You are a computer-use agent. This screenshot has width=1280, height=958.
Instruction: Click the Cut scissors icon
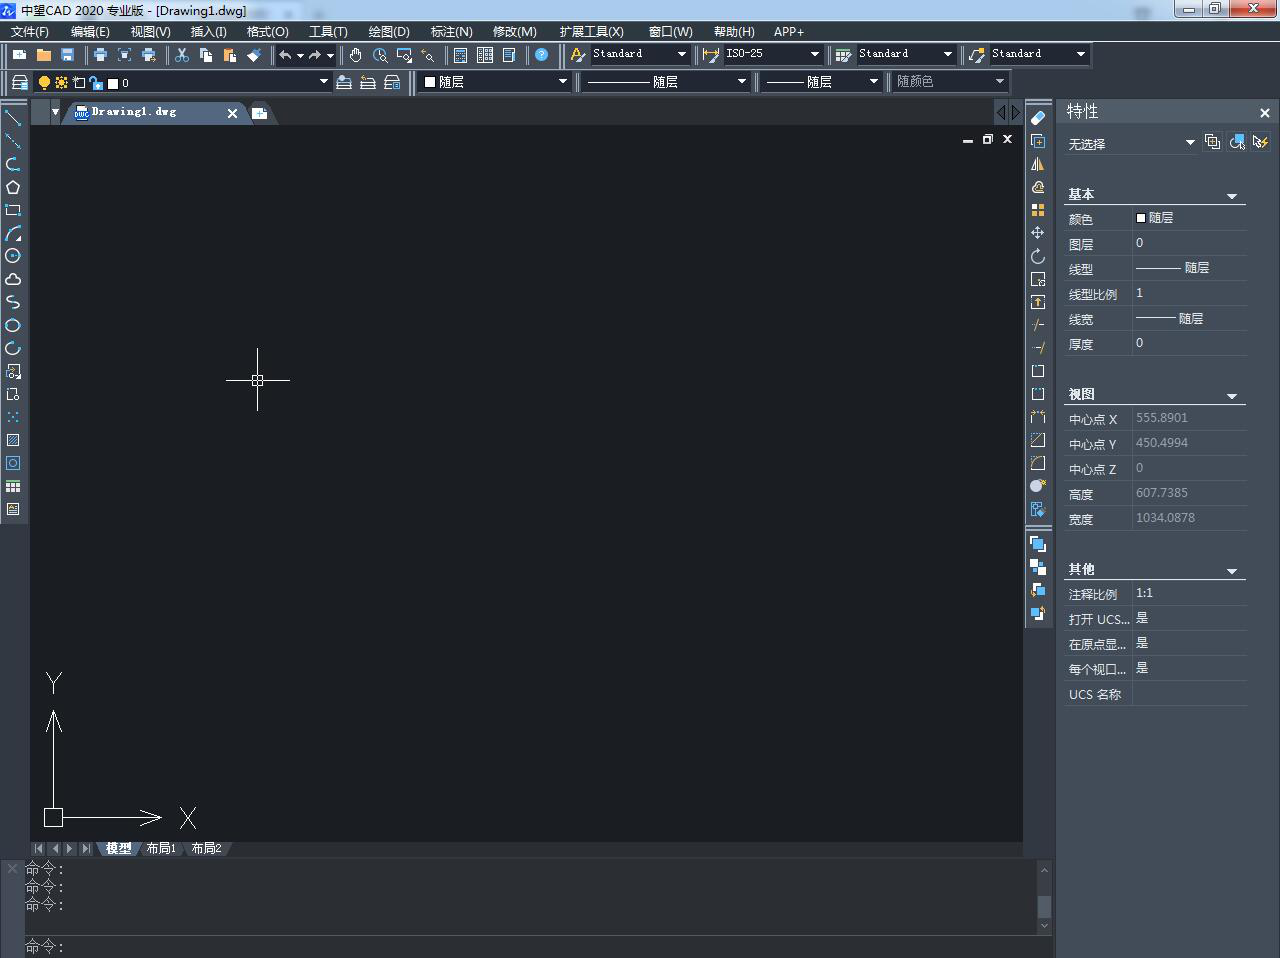coord(182,55)
